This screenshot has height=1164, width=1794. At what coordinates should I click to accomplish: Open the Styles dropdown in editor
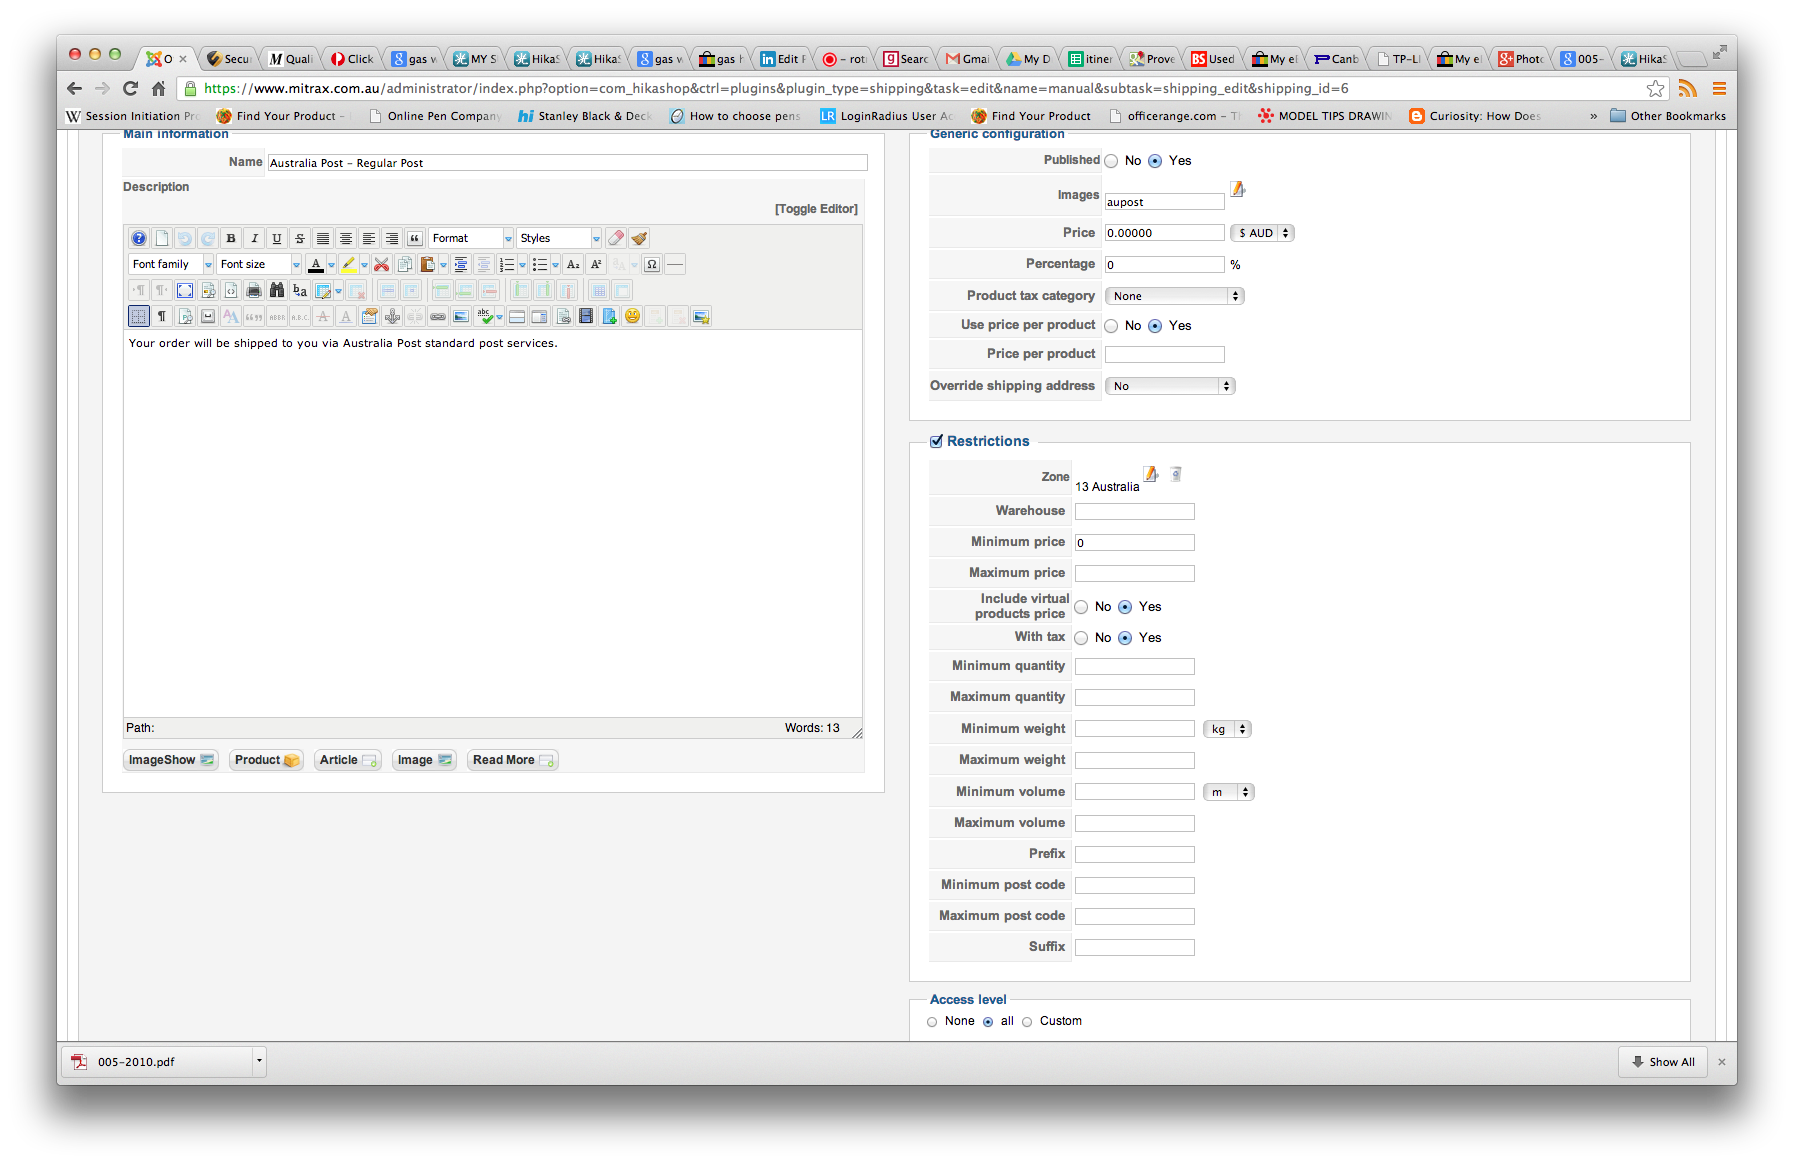tap(559, 238)
